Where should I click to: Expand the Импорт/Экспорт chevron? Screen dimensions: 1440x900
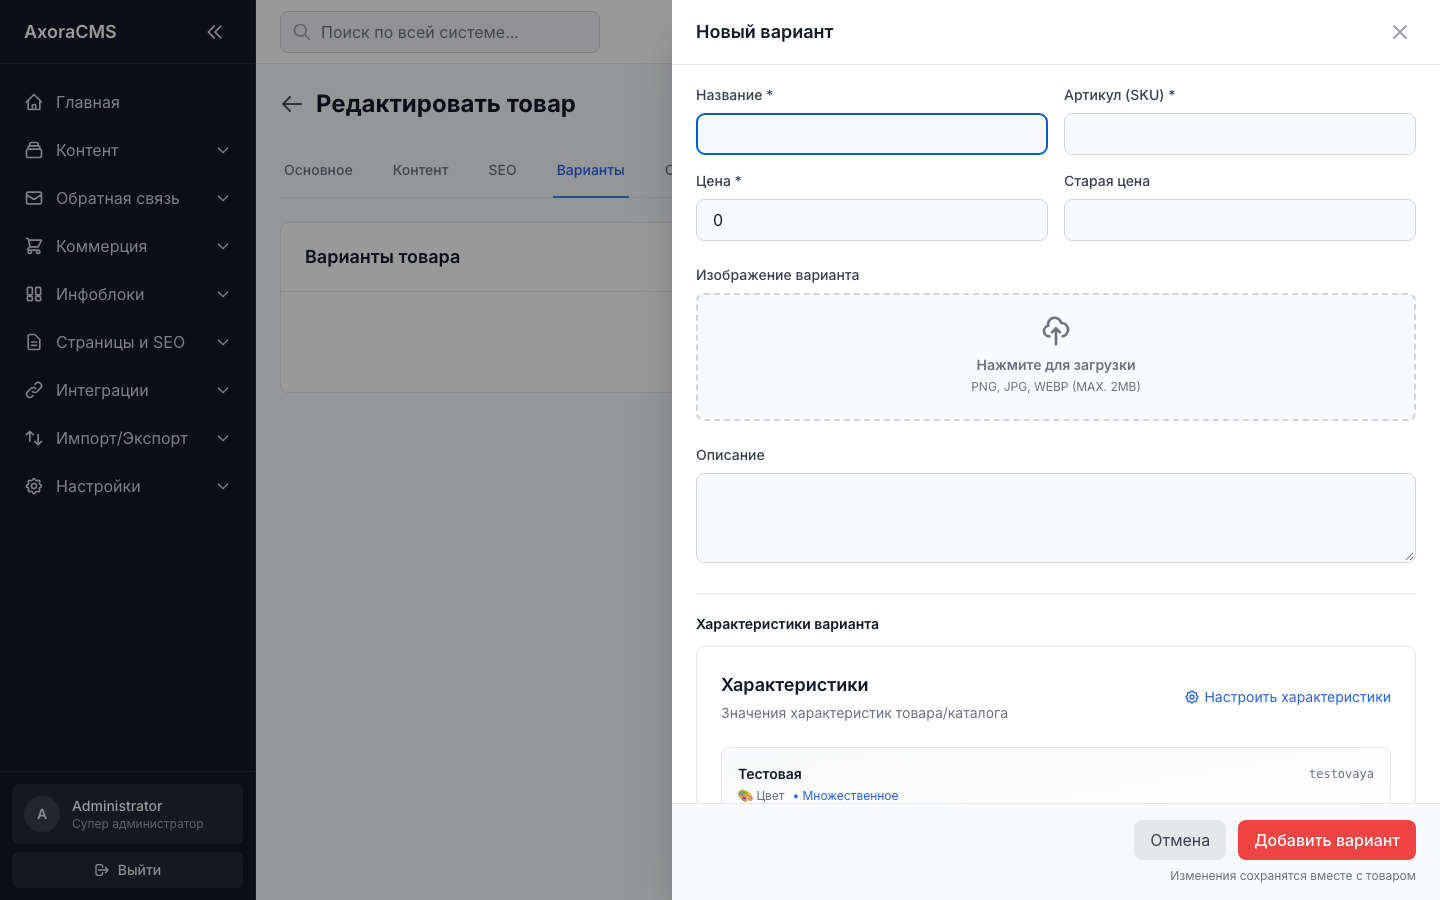pyautogui.click(x=223, y=438)
